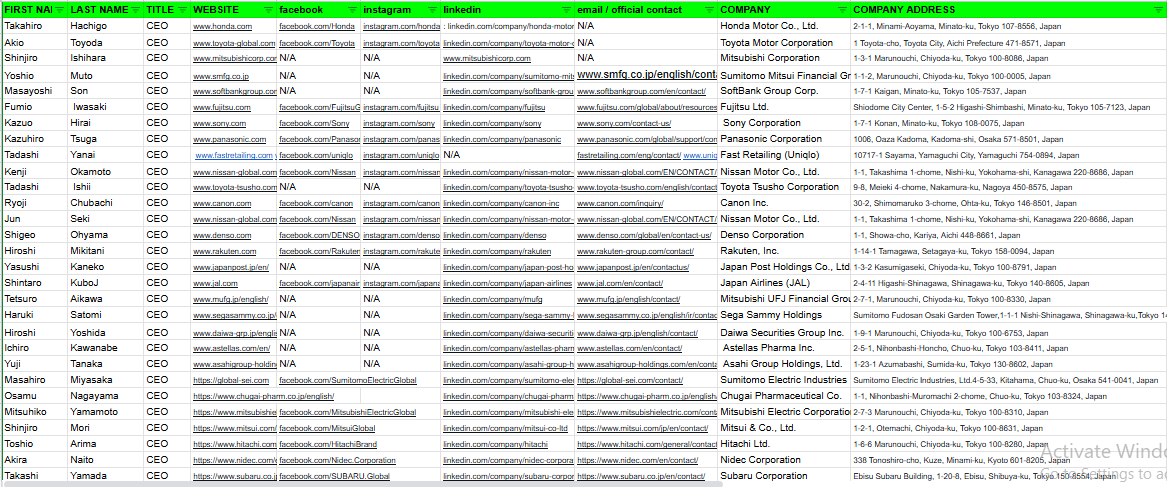
Task: Open the instagram.com/uniqlo link
Action: click(401, 156)
